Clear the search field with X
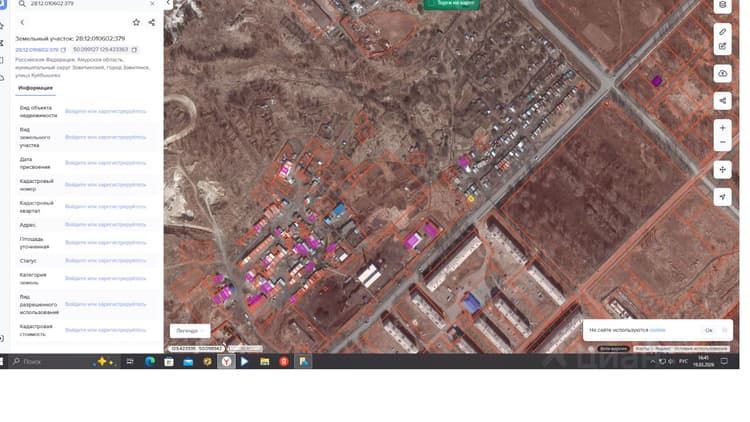This screenshot has height=422, width=750. (153, 4)
